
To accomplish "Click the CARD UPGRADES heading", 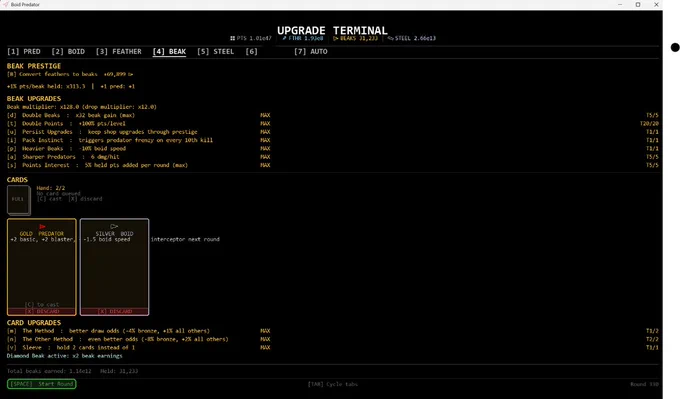I will pyautogui.click(x=34, y=323).
